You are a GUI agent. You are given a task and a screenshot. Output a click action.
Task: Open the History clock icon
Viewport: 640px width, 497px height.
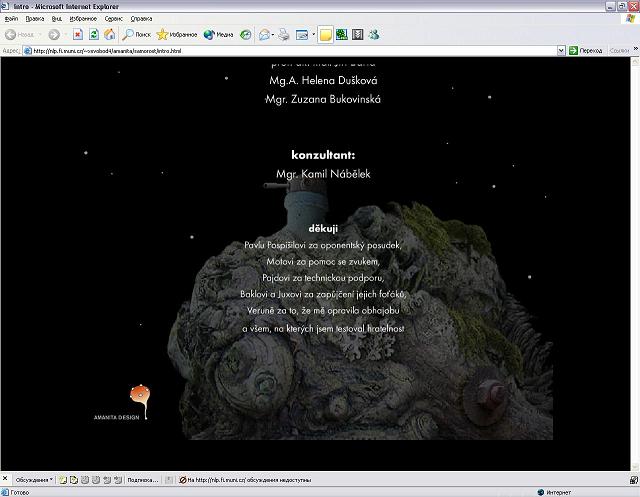[245, 35]
